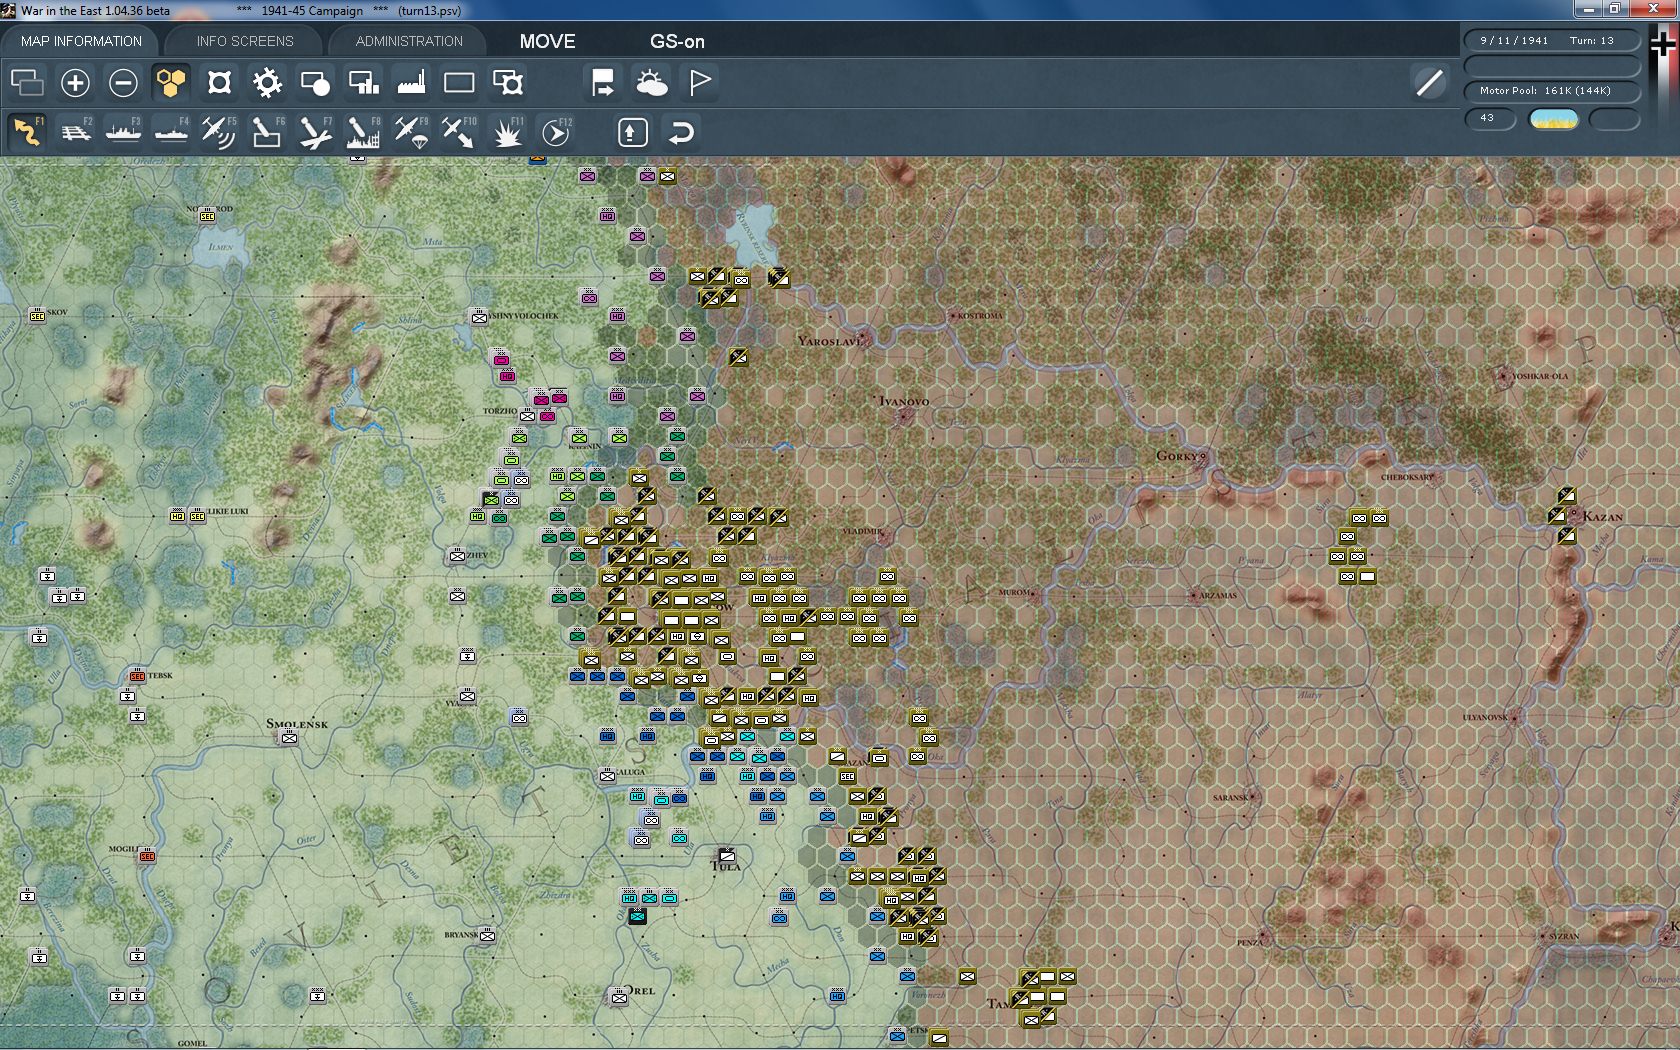Click the value 43 indicator
1680x1050 pixels.
[1490, 119]
